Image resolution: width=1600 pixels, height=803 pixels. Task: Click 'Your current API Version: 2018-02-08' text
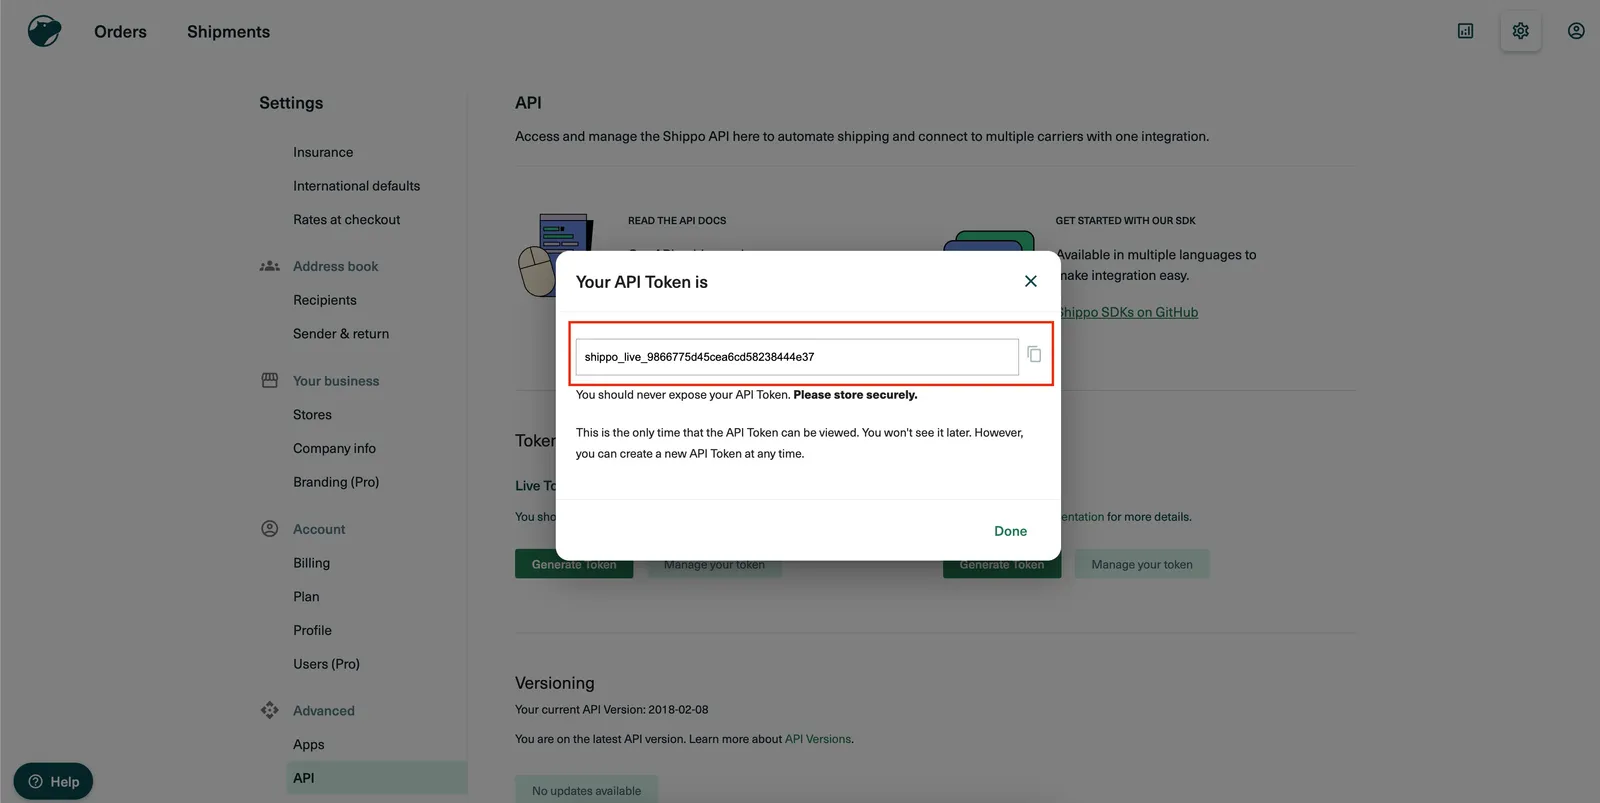612,710
